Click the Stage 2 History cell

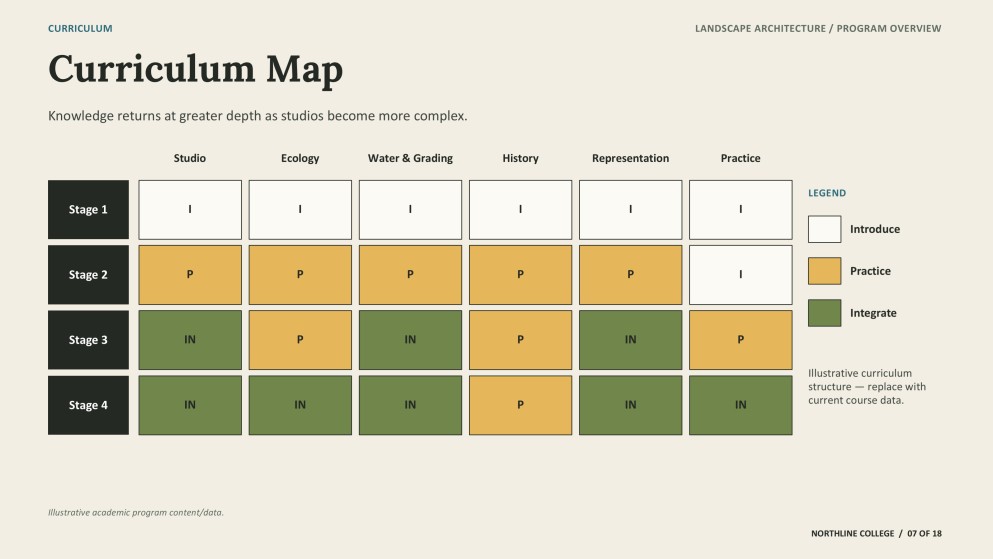click(521, 275)
